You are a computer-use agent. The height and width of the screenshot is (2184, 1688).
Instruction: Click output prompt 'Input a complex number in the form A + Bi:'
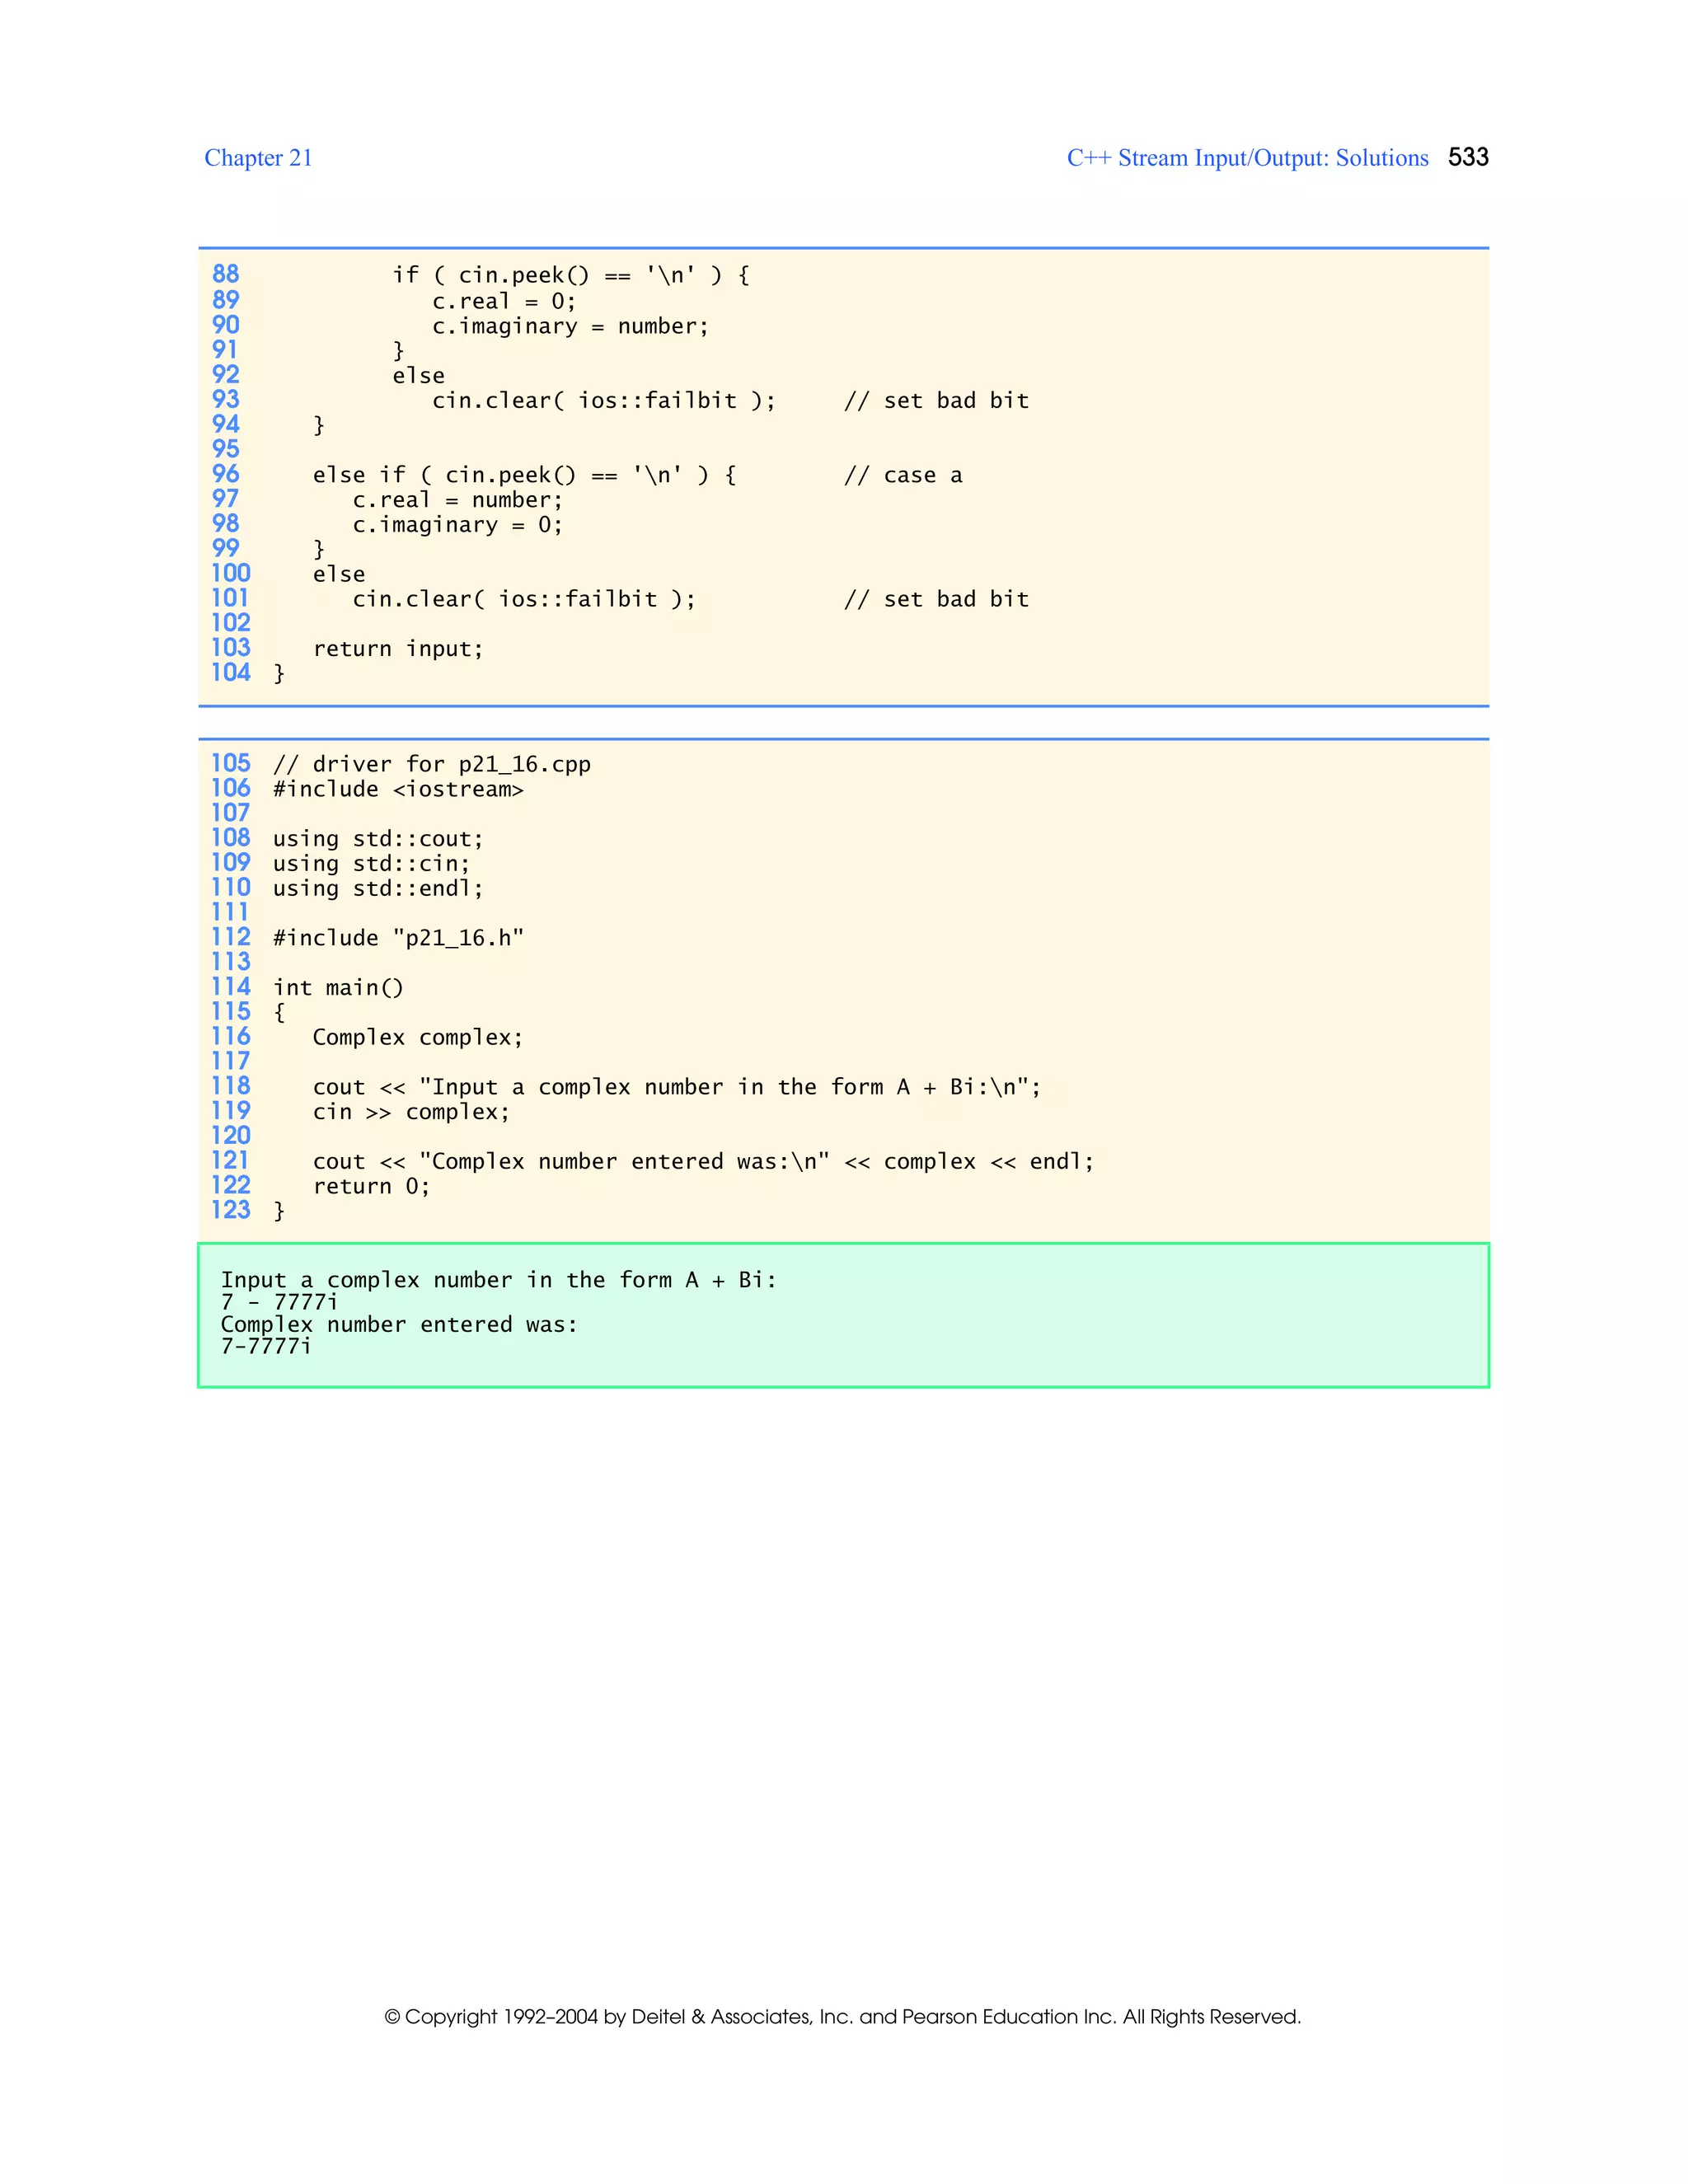pos(499,1280)
